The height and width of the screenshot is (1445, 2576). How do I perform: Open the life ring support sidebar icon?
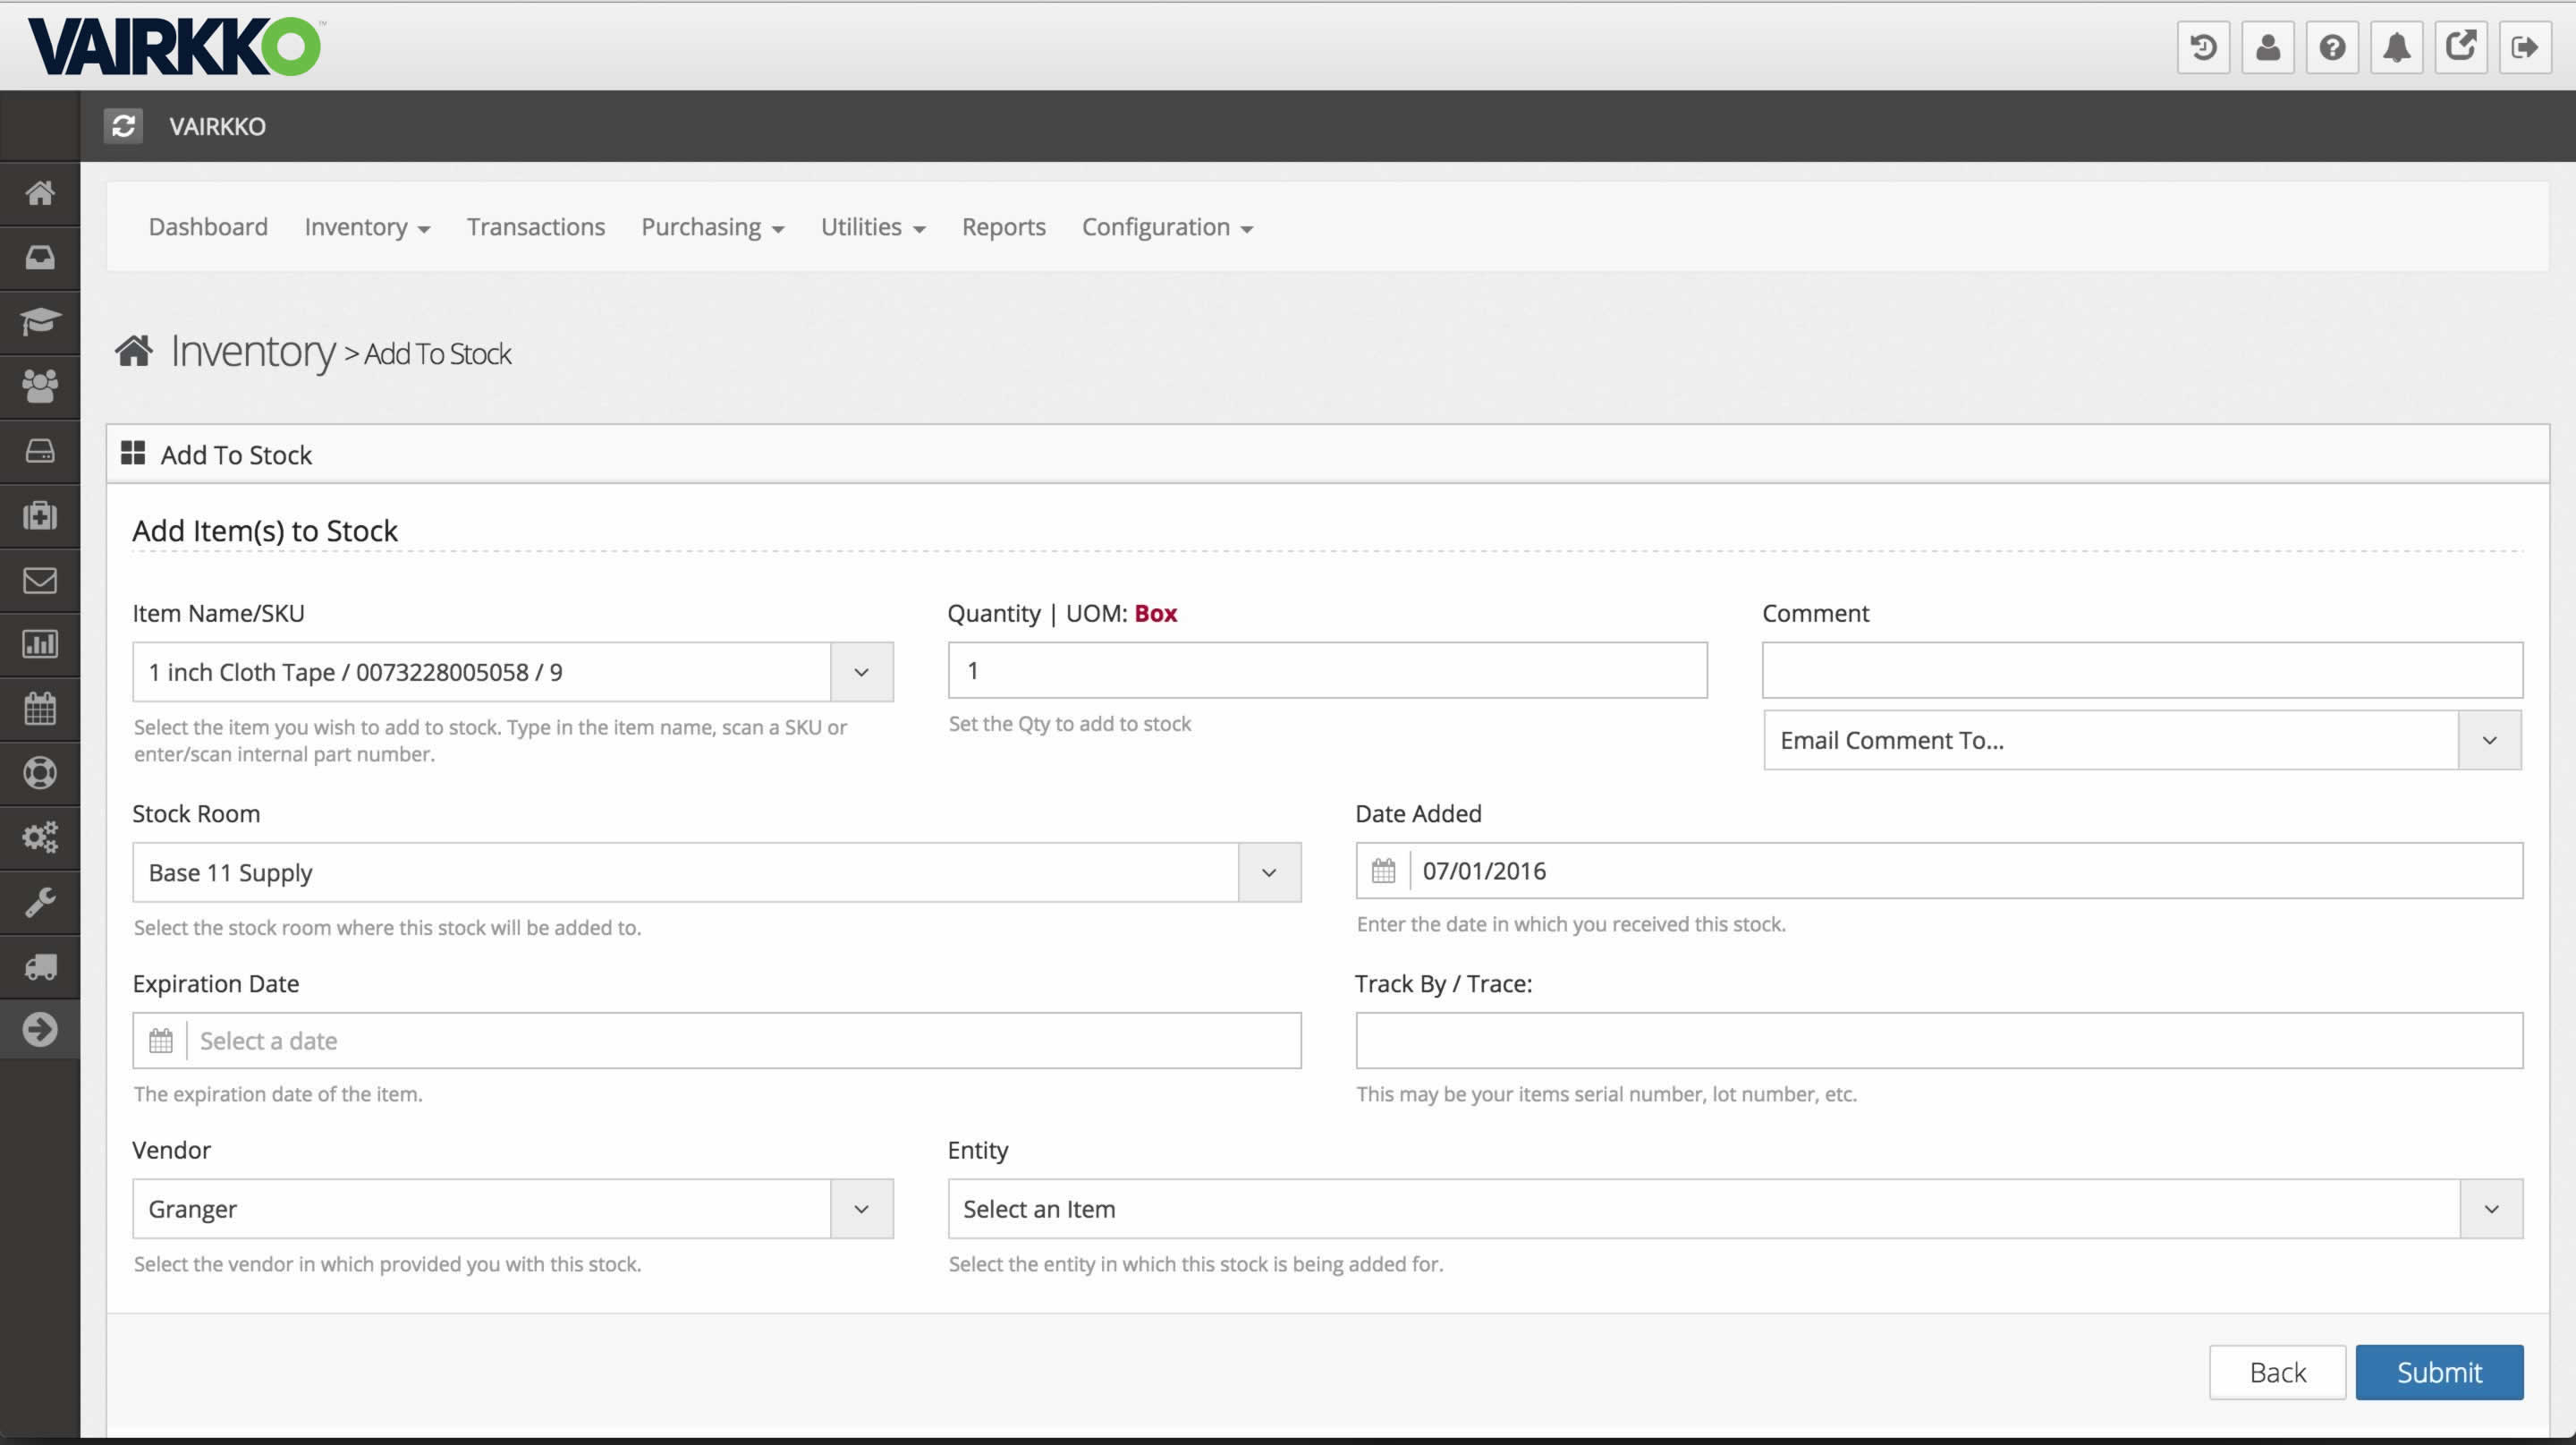click(x=40, y=773)
